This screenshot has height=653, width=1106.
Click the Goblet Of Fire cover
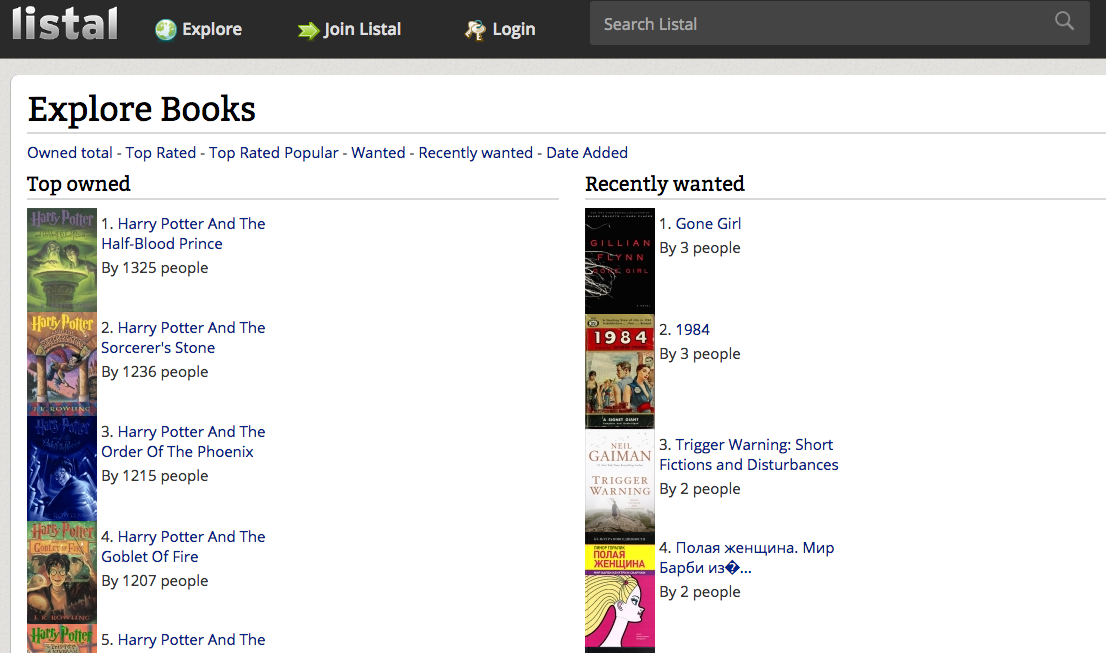pos(62,572)
